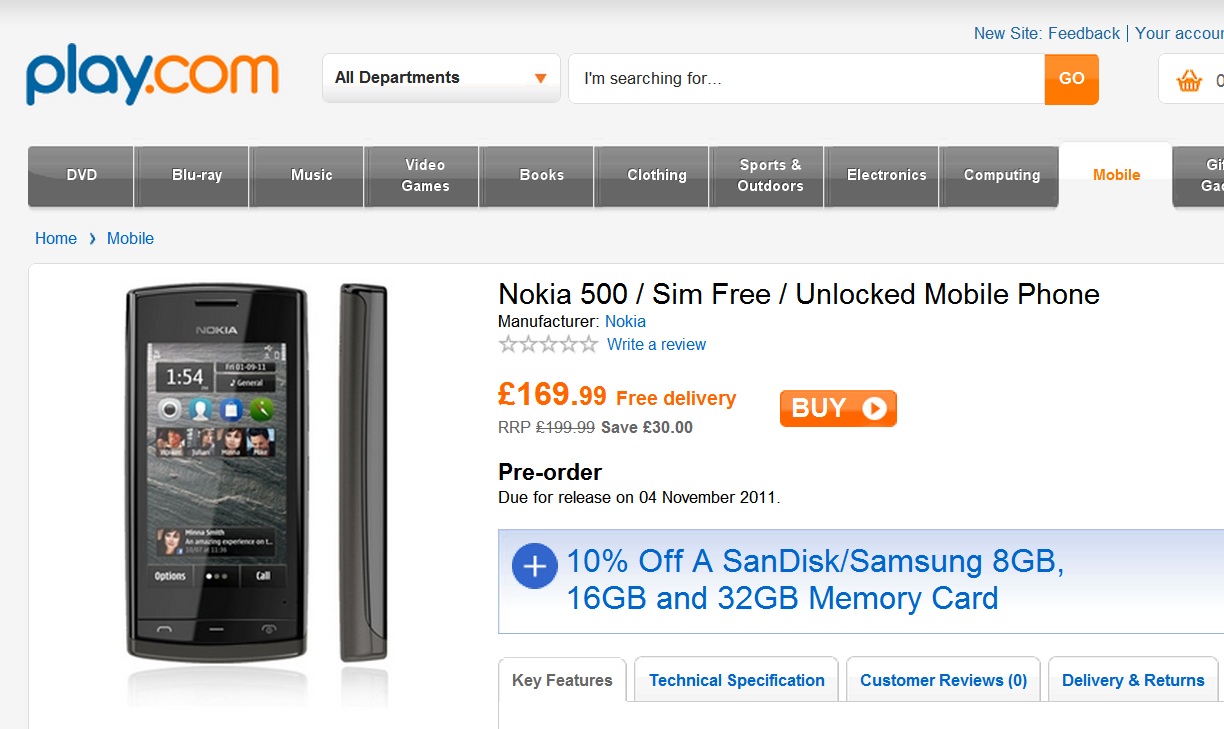Switch to the Technical Specification tab

(x=737, y=680)
